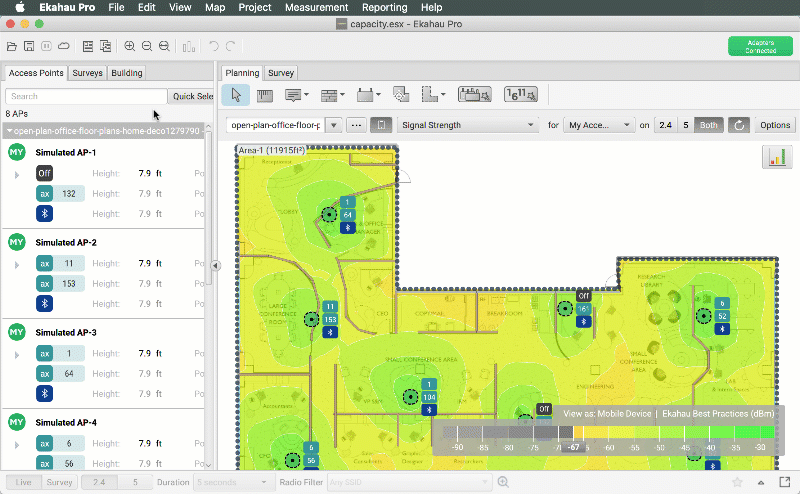Toggle Survey mode in bottom bar
Image resolution: width=800 pixels, height=494 pixels.
59,482
